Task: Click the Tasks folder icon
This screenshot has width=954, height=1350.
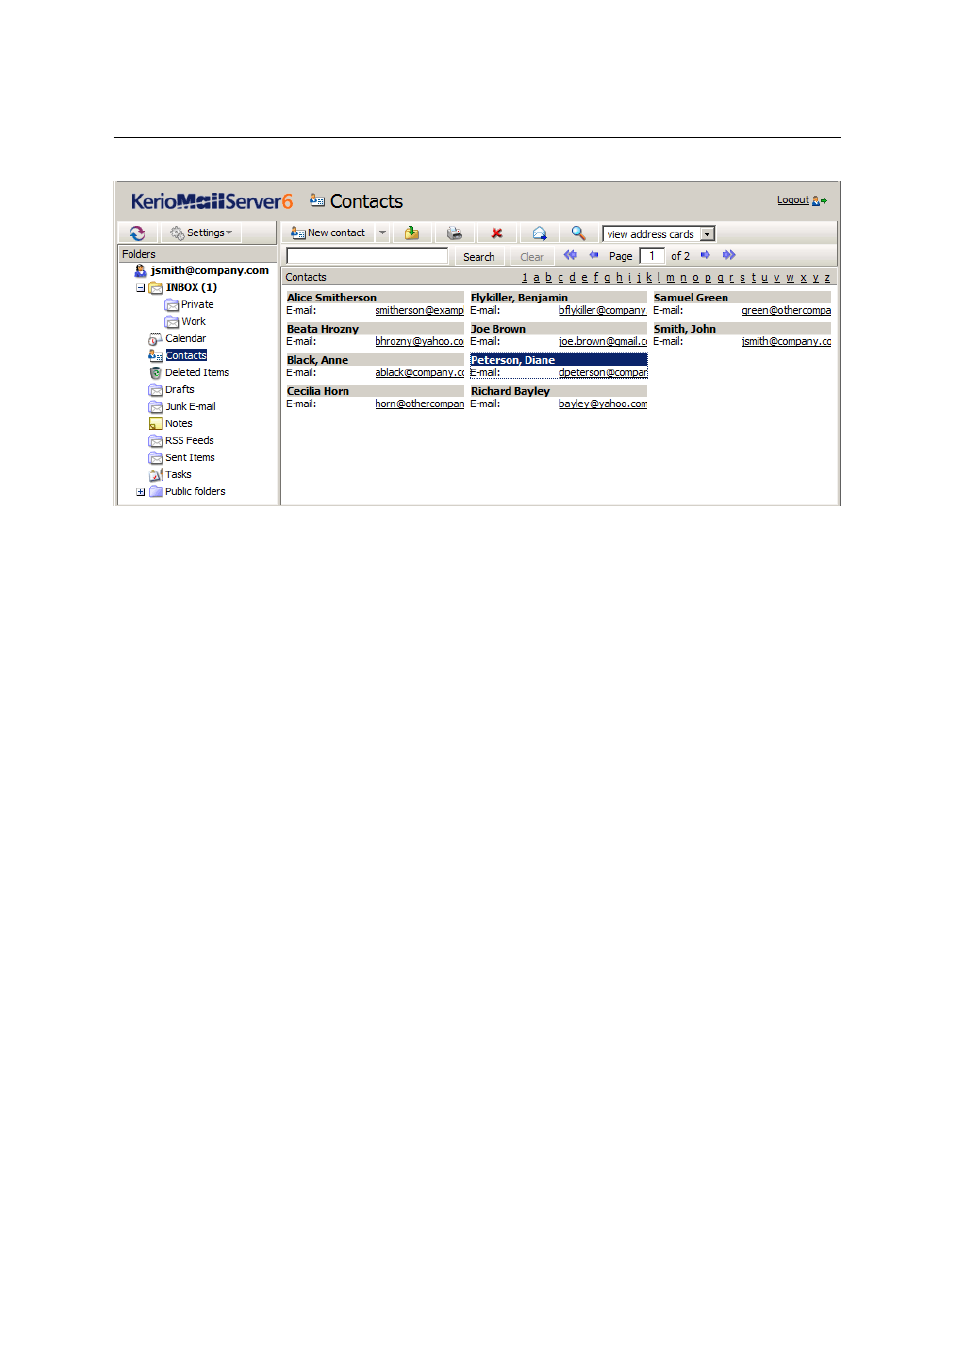Action: point(155,475)
